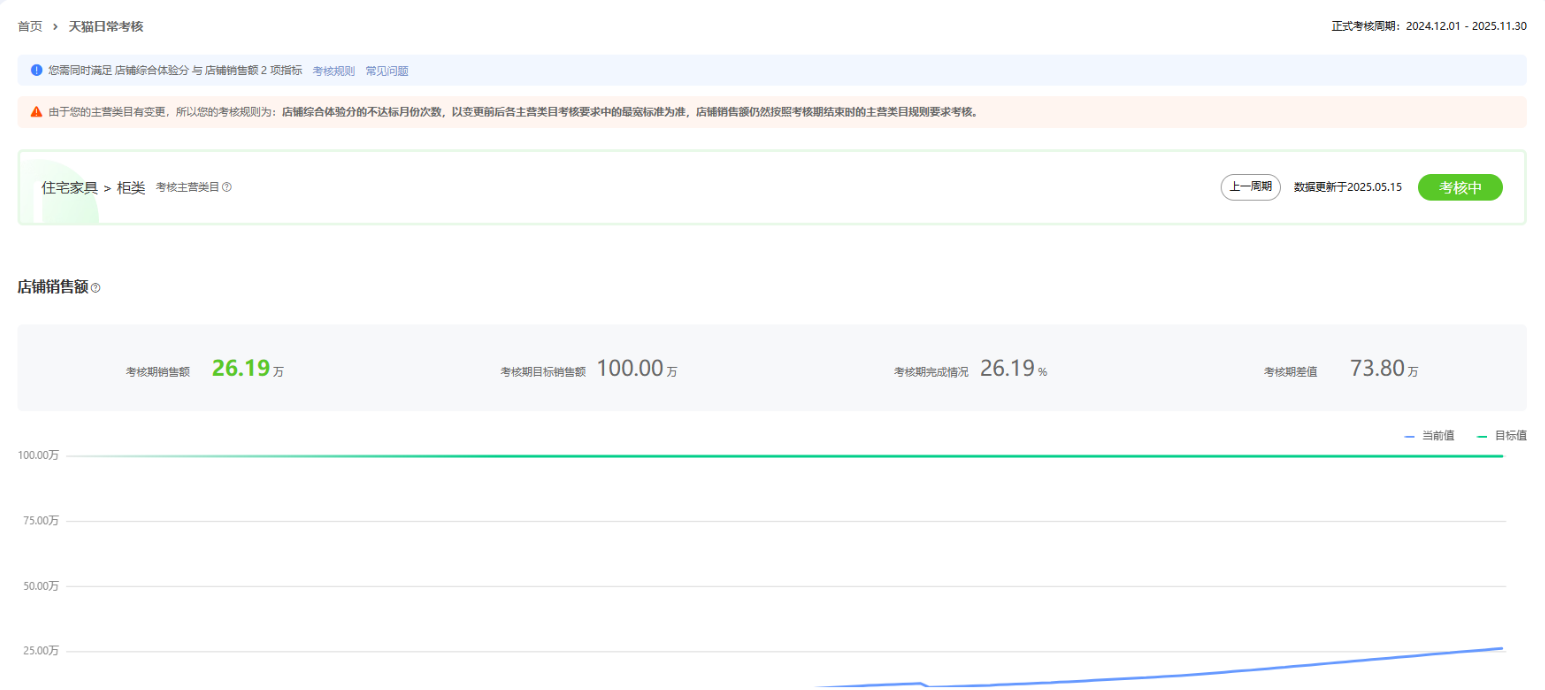Click the blue current-value line in chart
Viewport: 1545px width, 690px height.
pyautogui.click(x=1300, y=667)
